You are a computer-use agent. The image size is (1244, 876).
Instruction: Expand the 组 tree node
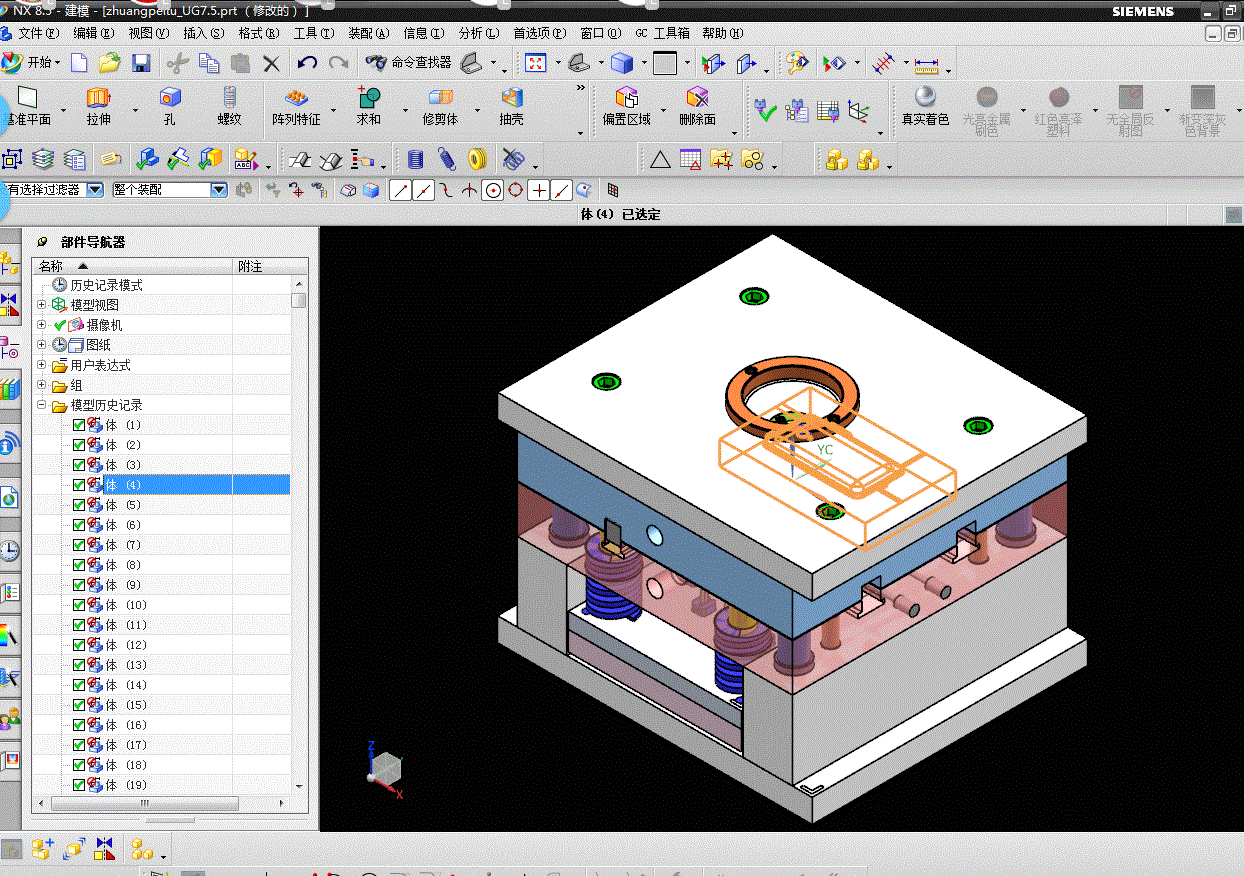coord(42,385)
